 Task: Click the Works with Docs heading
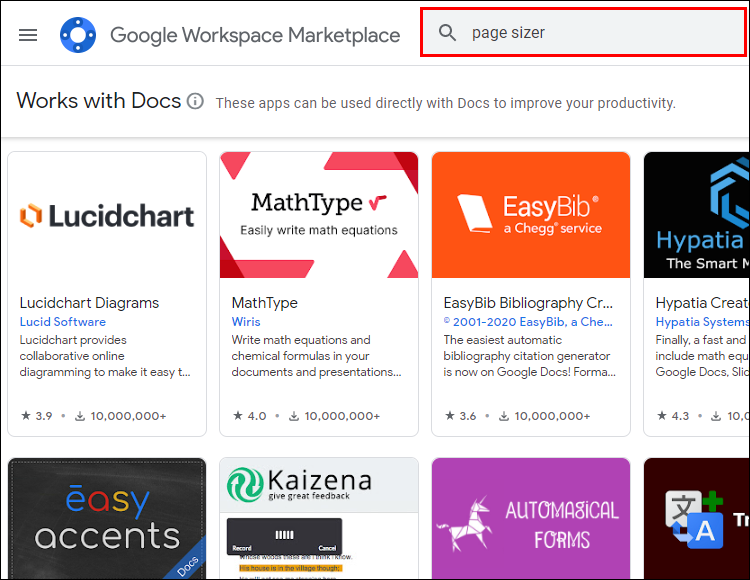click(x=99, y=101)
